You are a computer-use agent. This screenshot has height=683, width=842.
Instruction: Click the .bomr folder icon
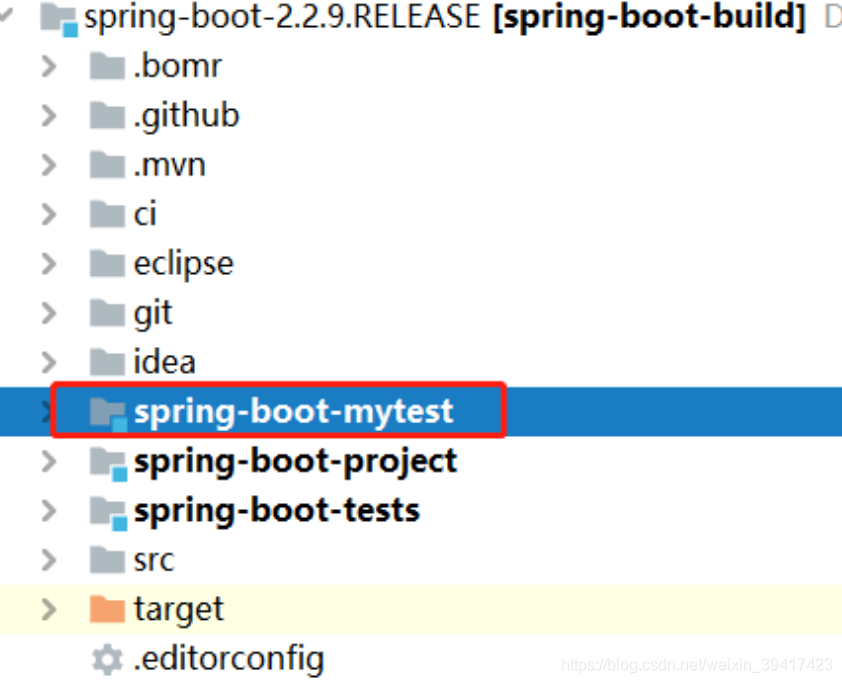tap(107, 66)
